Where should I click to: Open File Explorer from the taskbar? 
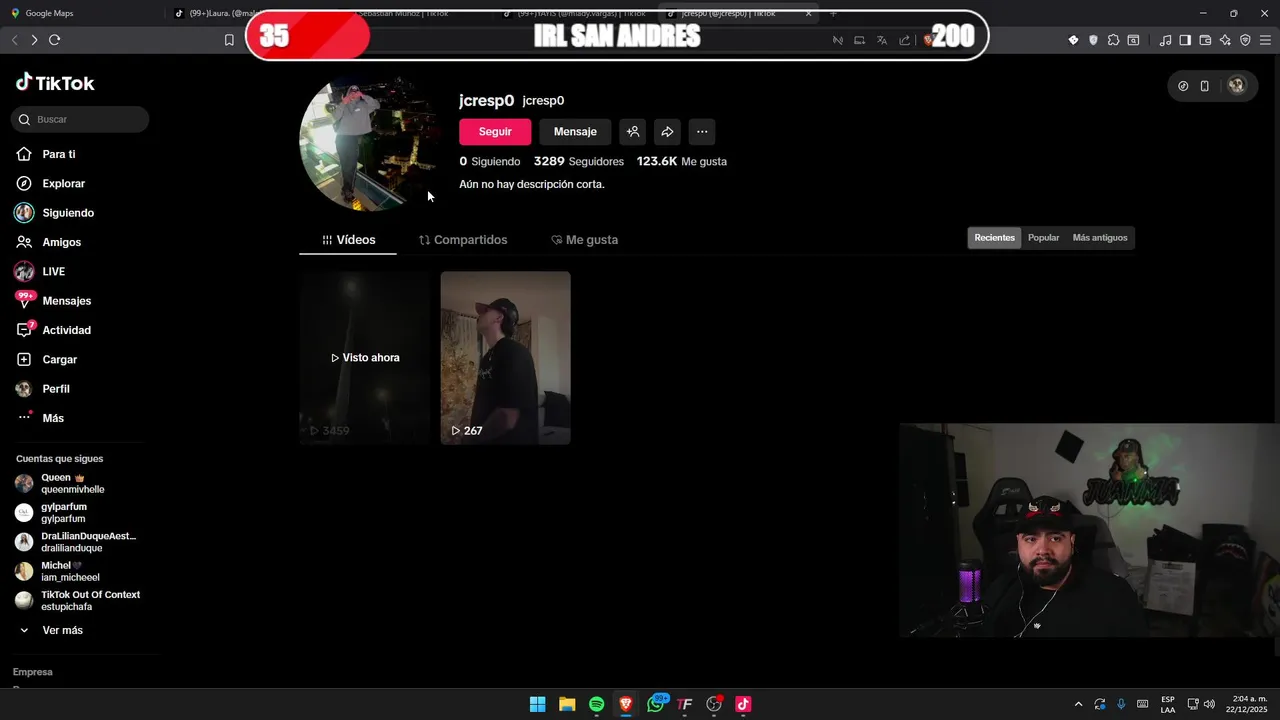tap(567, 704)
